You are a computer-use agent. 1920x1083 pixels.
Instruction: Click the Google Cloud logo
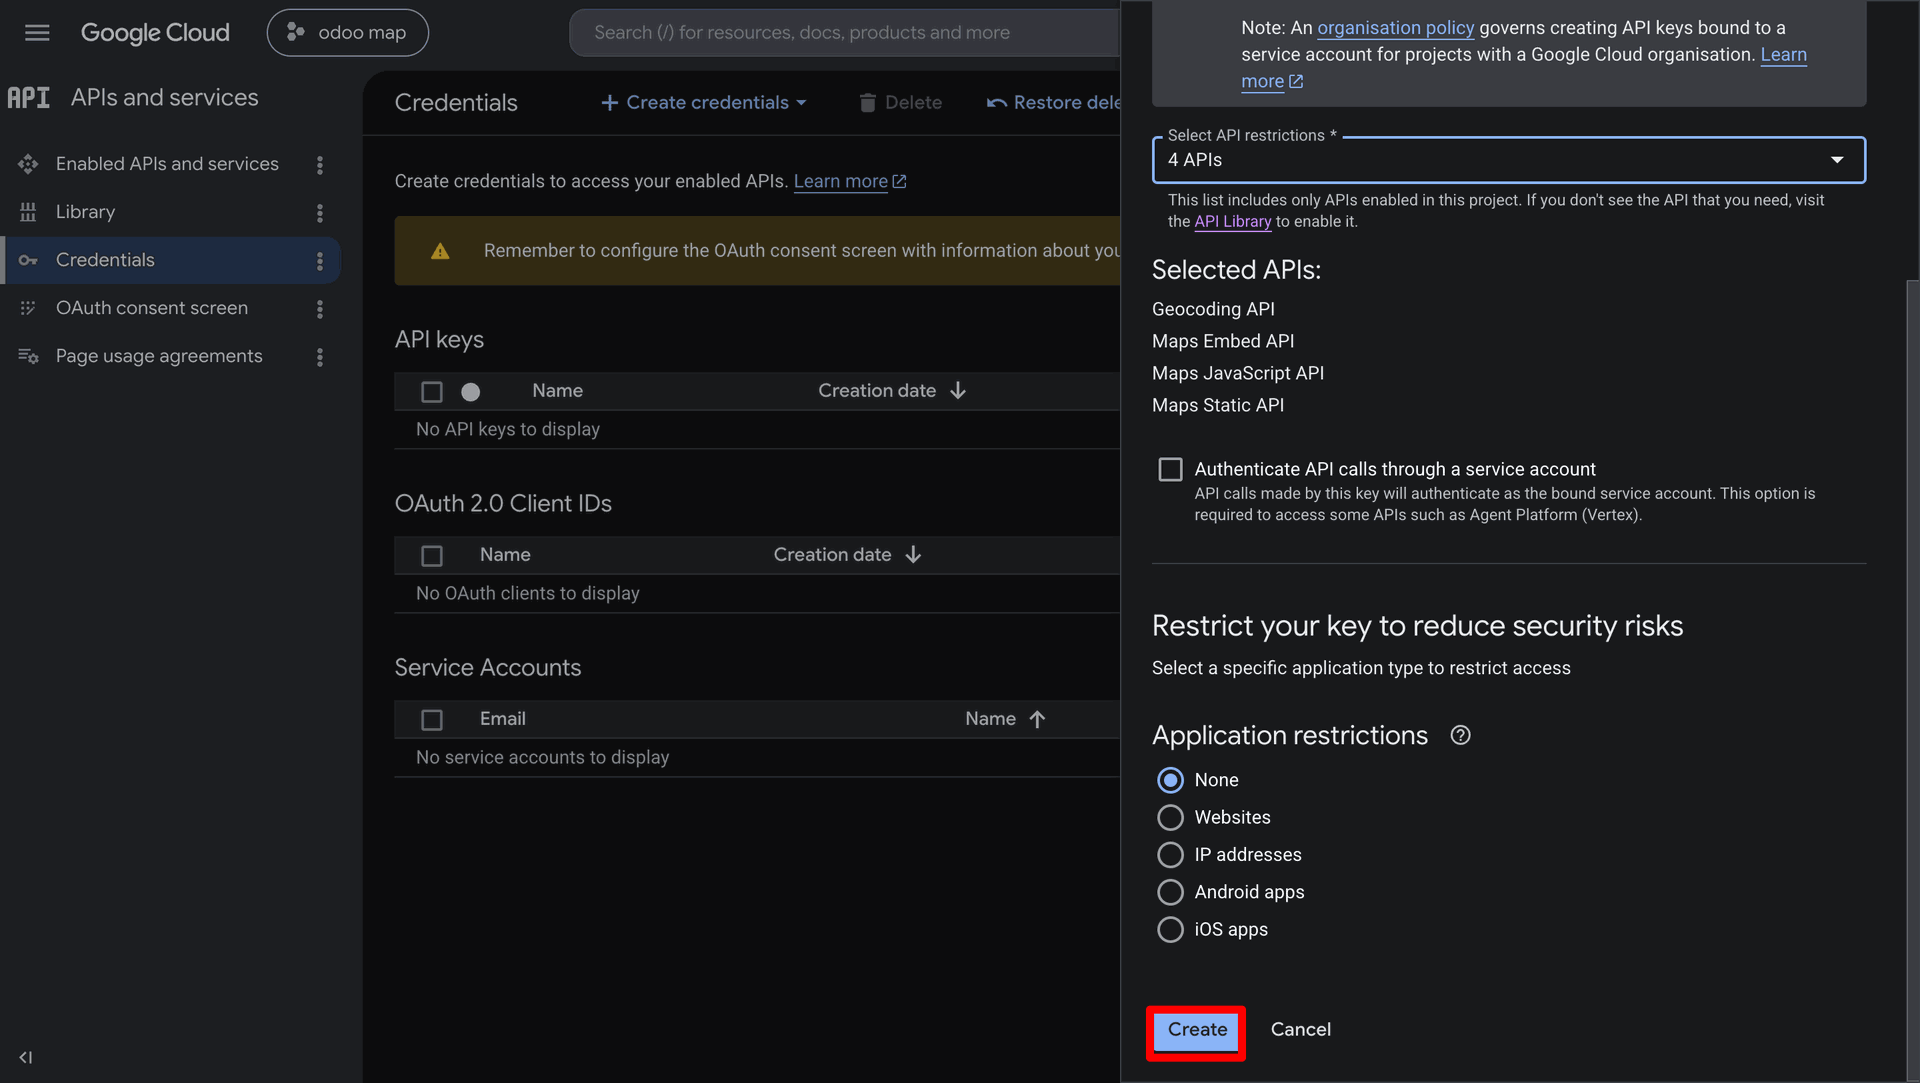click(x=155, y=33)
